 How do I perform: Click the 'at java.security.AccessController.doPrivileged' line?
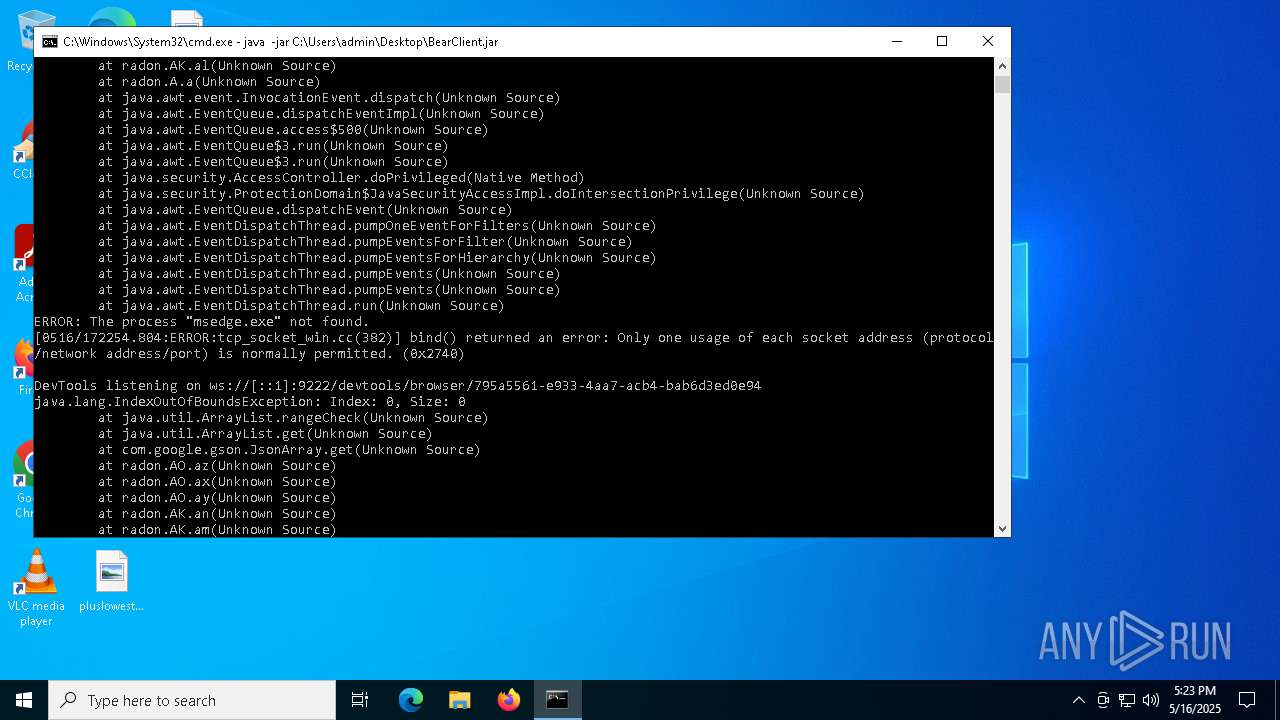341,177
